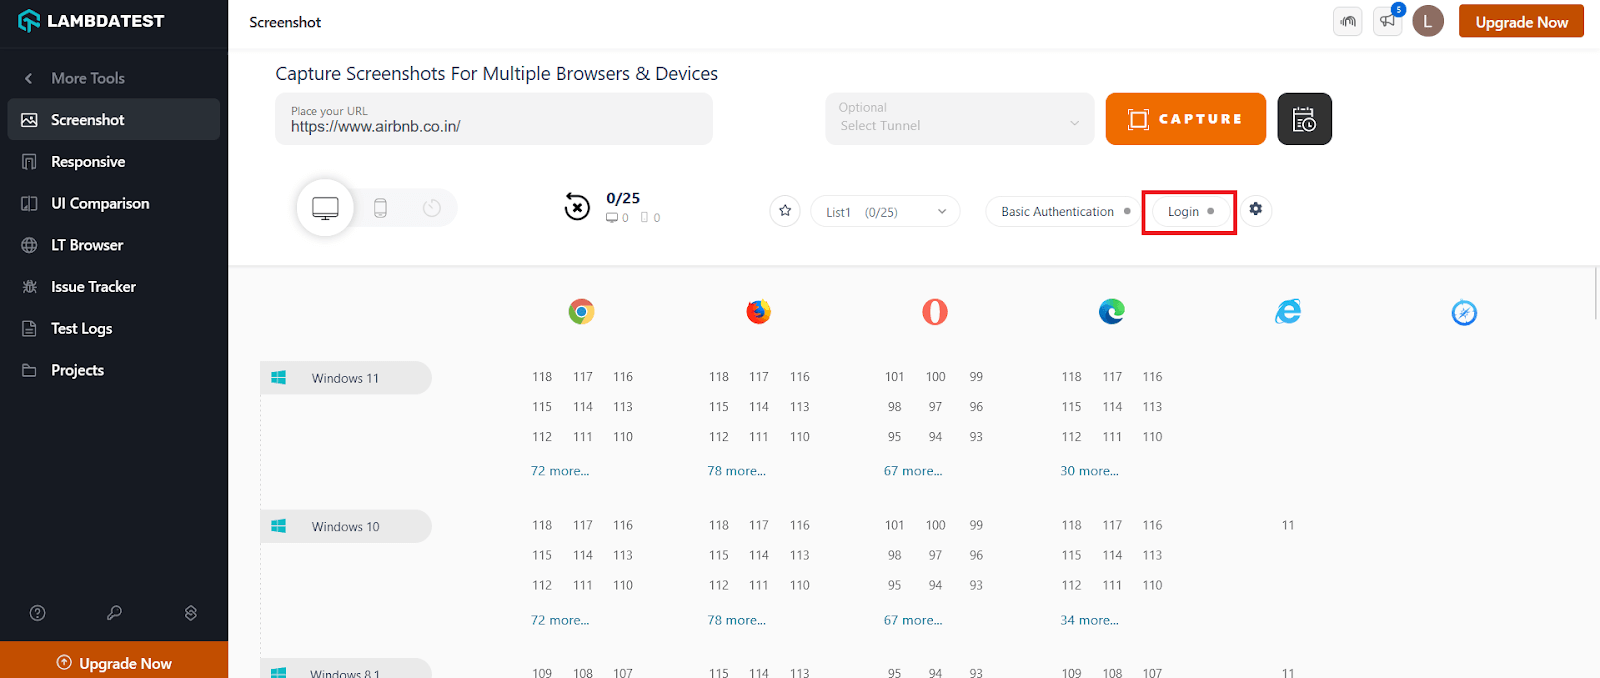This screenshot has height=678, width=1600.
Task: Click "72 more..." under Windows 11 Chrome
Action: coord(560,471)
